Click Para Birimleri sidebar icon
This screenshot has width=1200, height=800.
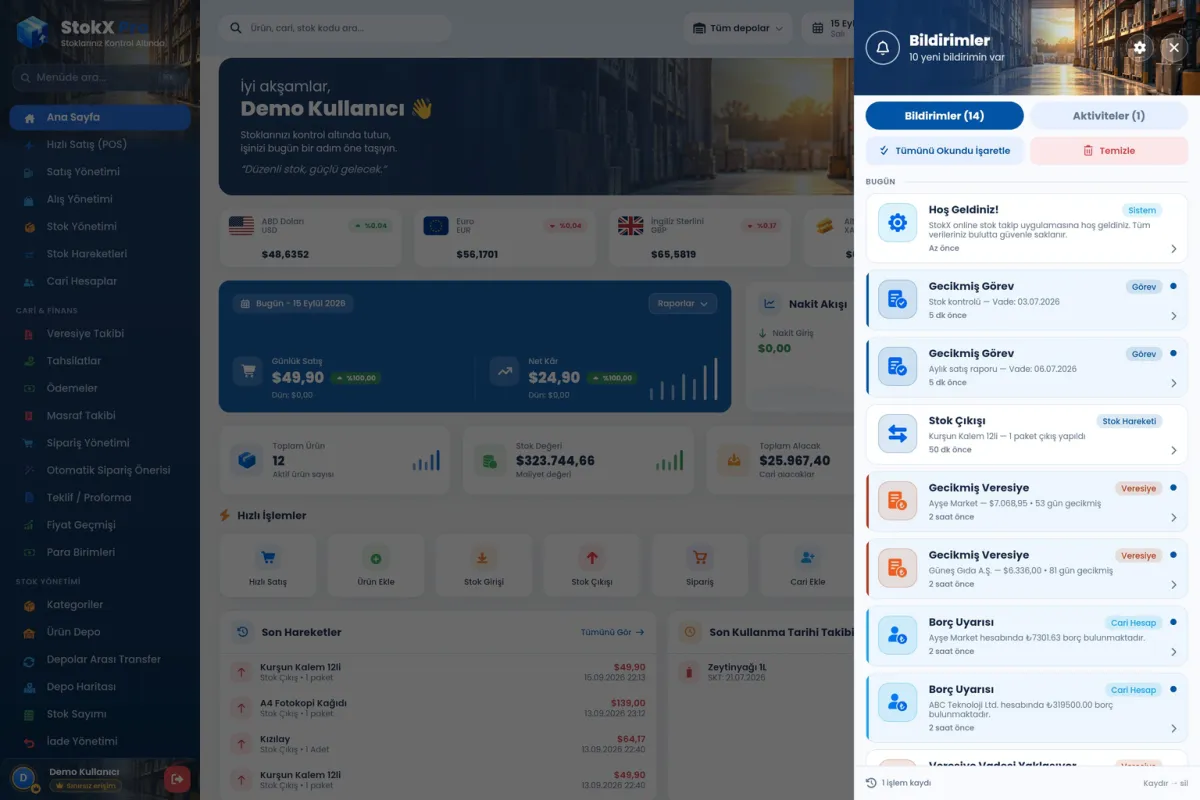(29, 552)
